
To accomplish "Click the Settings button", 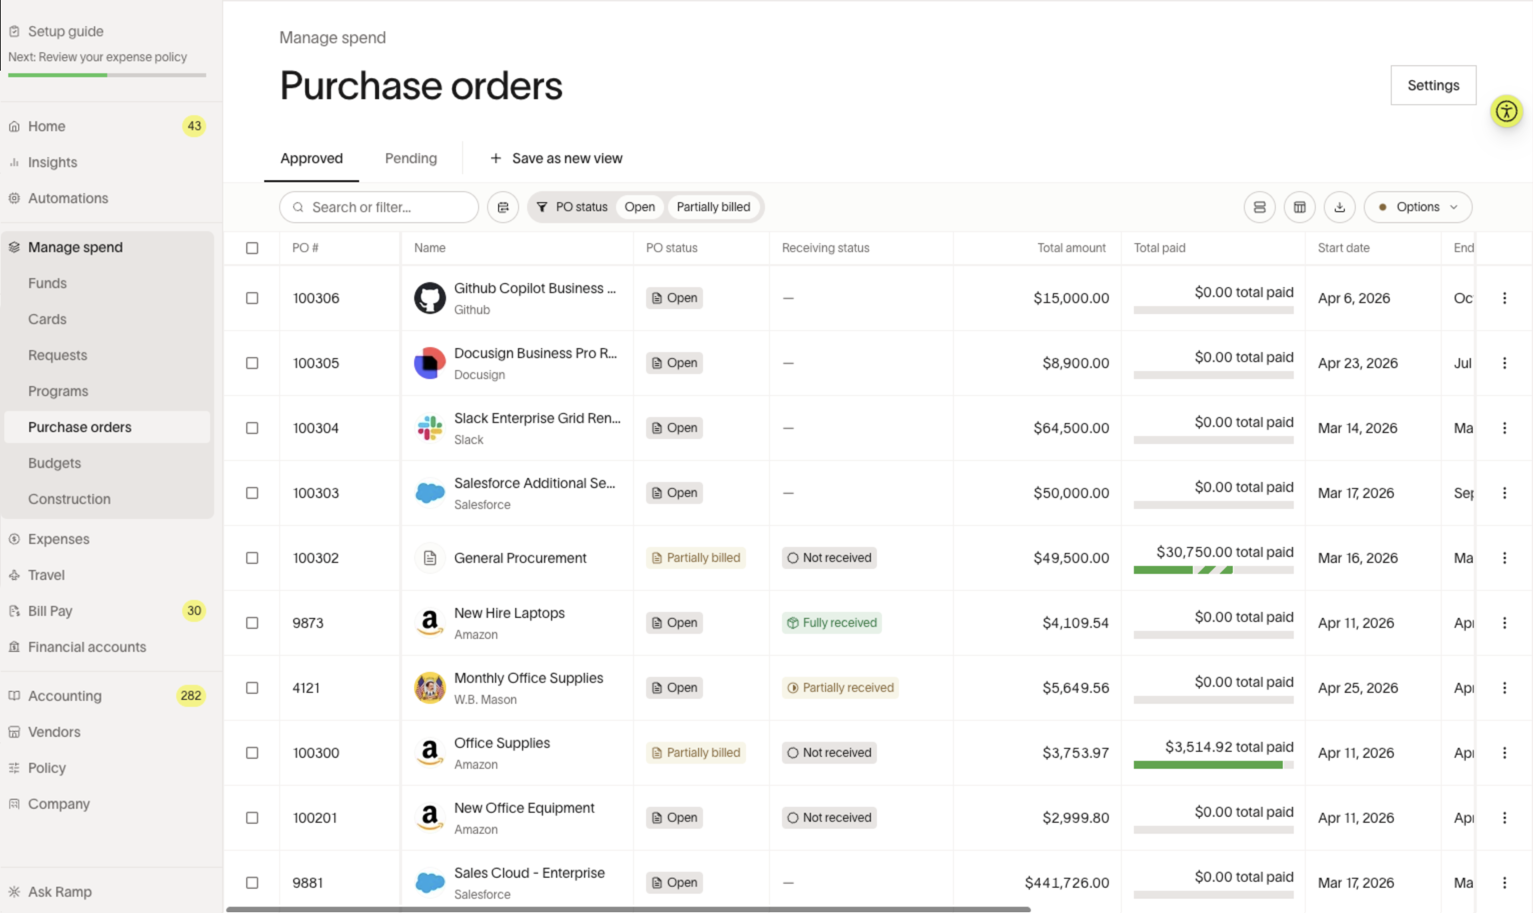I will pyautogui.click(x=1433, y=85).
